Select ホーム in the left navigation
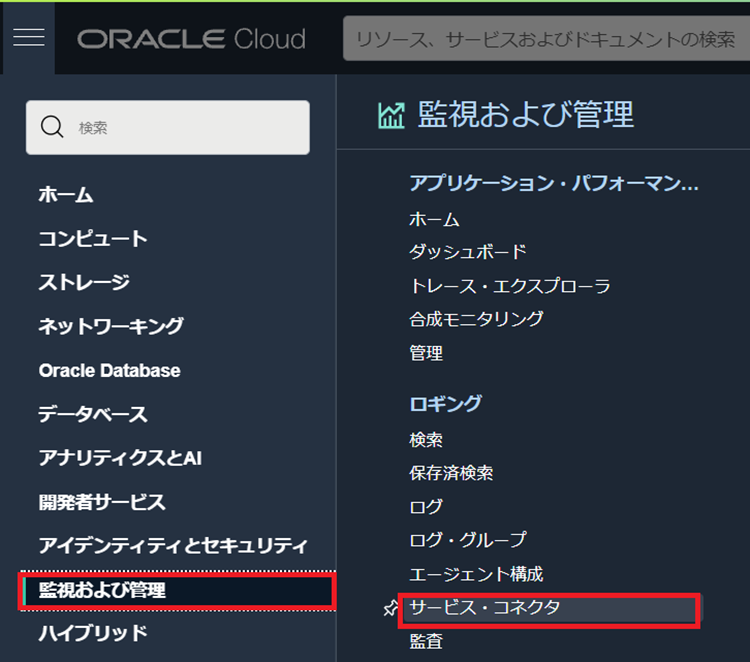This screenshot has height=662, width=750. click(x=66, y=194)
